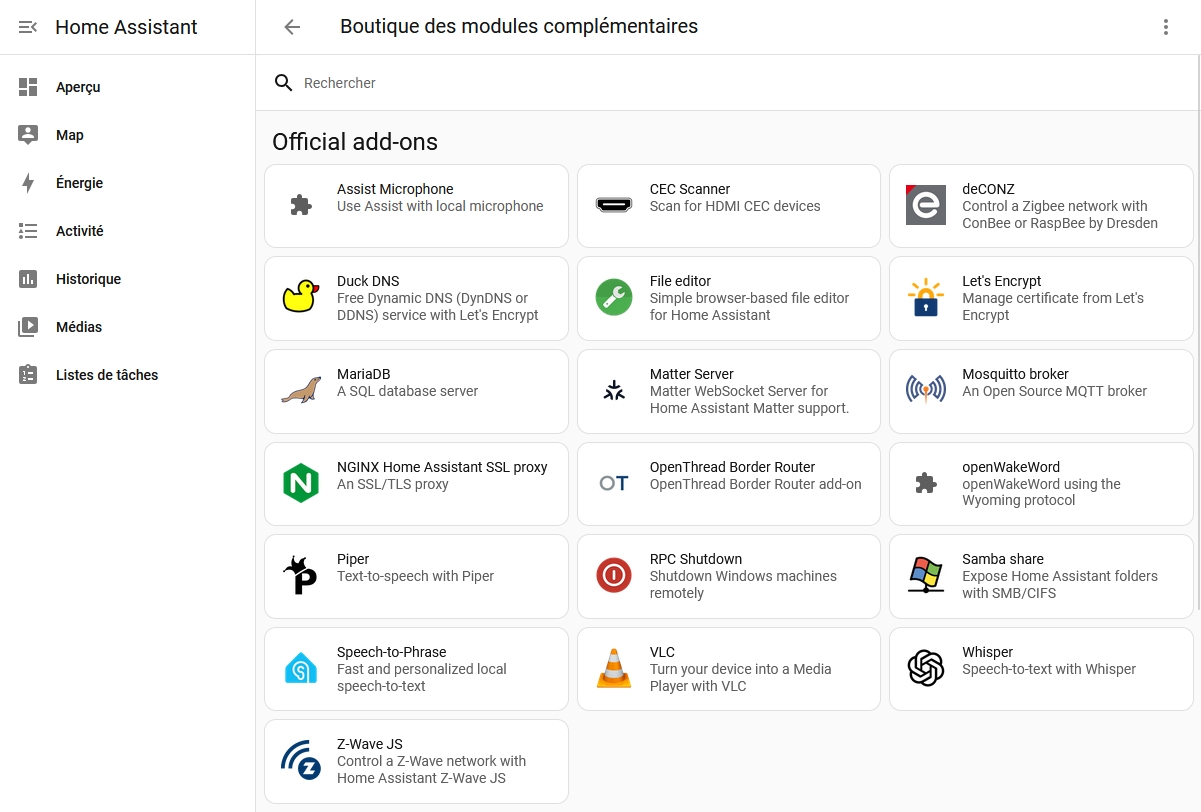Open Listes de tâches in the sidebar
The image size is (1201, 812).
[x=106, y=375]
